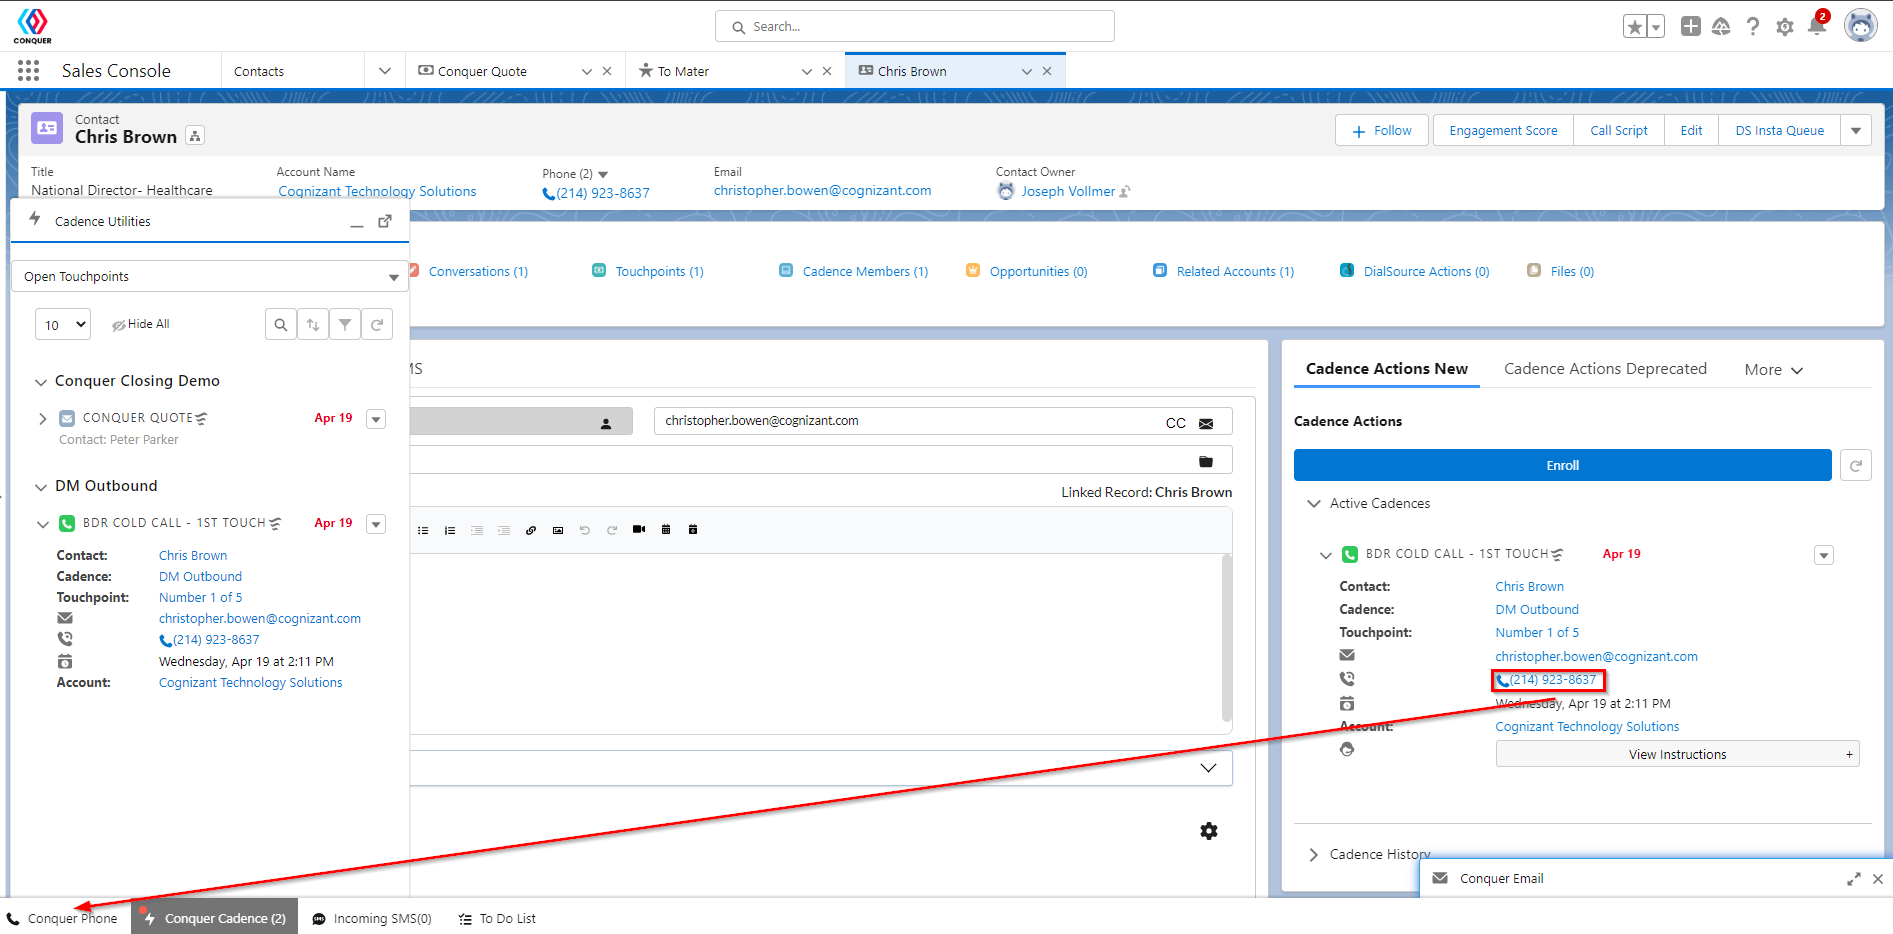Screen dimensions: 1893x934
Task: Insert a numbered list in email editor
Action: pyautogui.click(x=450, y=530)
